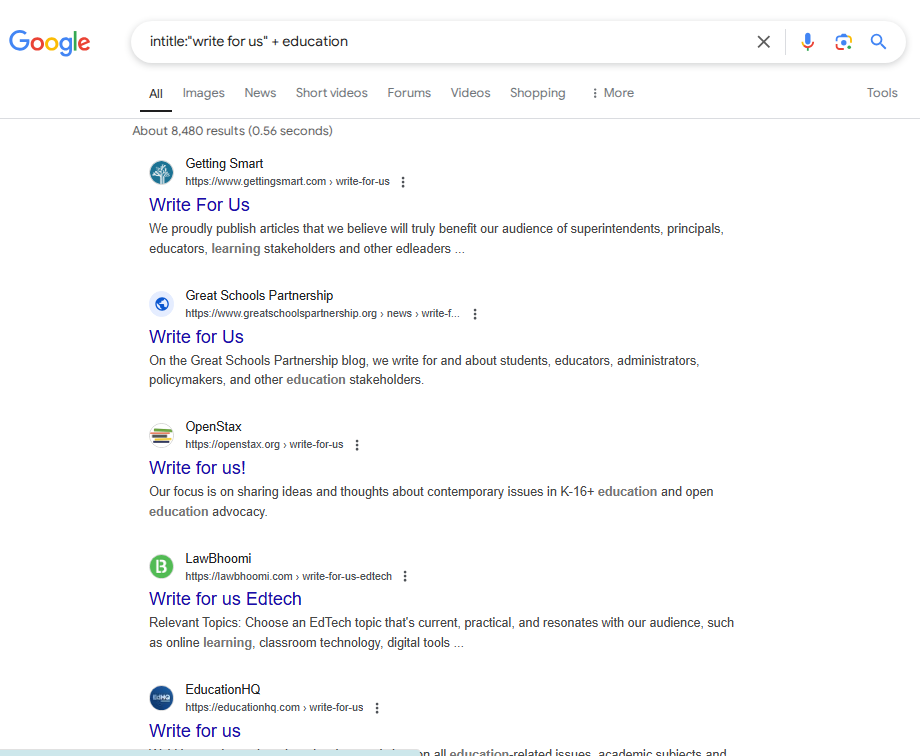Switch to the Shopping tab
Viewport: 920px width, 756px height.
tap(537, 93)
